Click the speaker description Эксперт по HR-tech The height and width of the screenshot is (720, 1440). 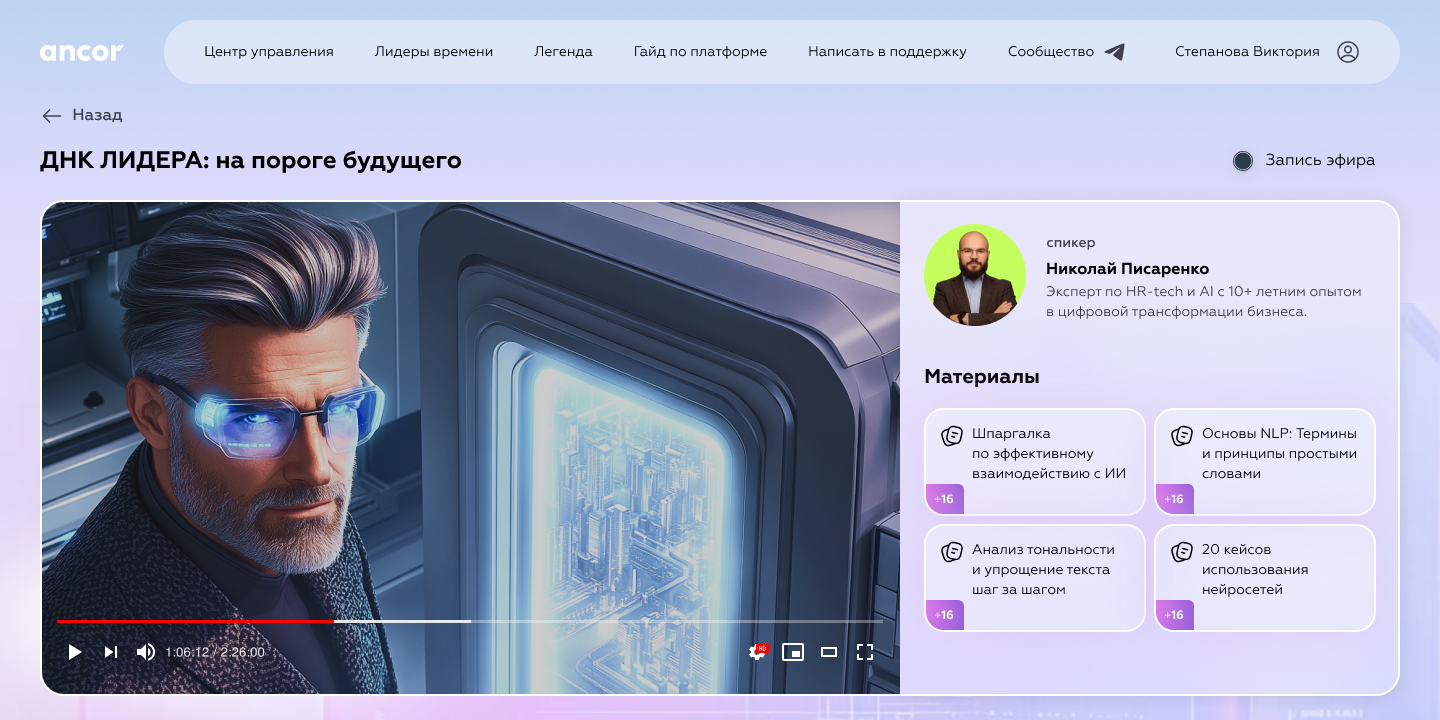1204,302
